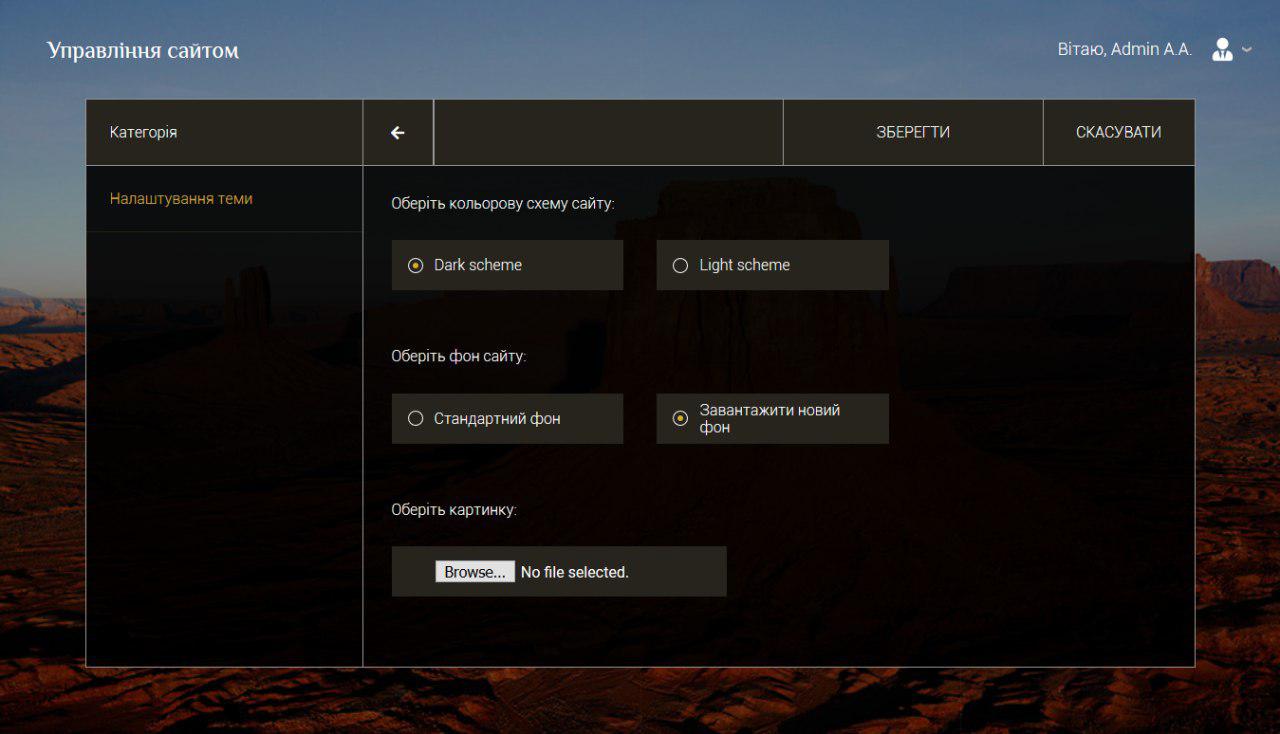Select the Категорія sidebar header
1280x734 pixels.
143,132
